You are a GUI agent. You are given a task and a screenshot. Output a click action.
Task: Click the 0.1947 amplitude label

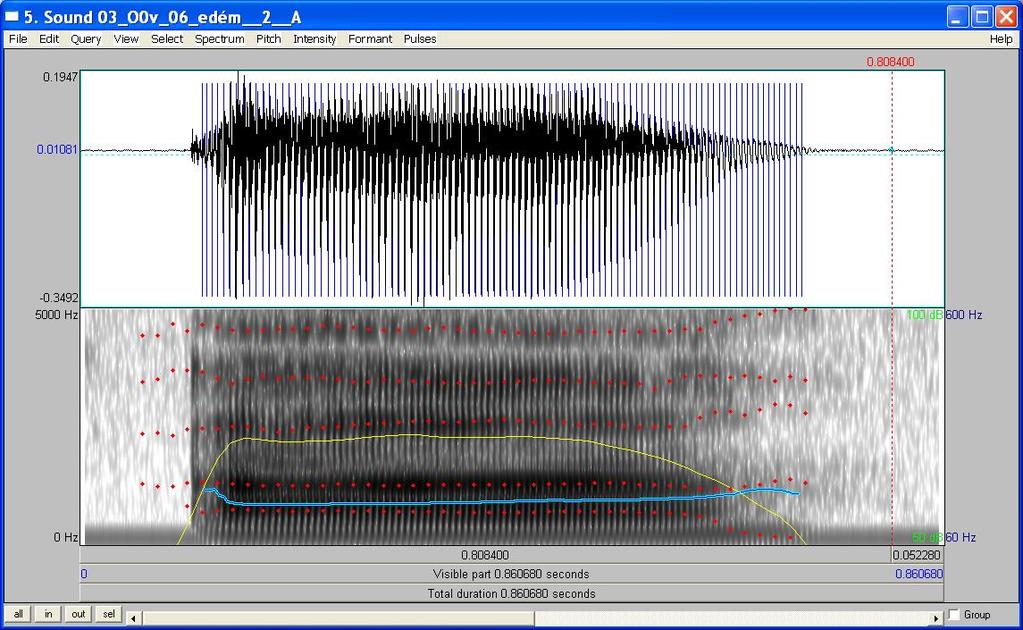tap(60, 77)
